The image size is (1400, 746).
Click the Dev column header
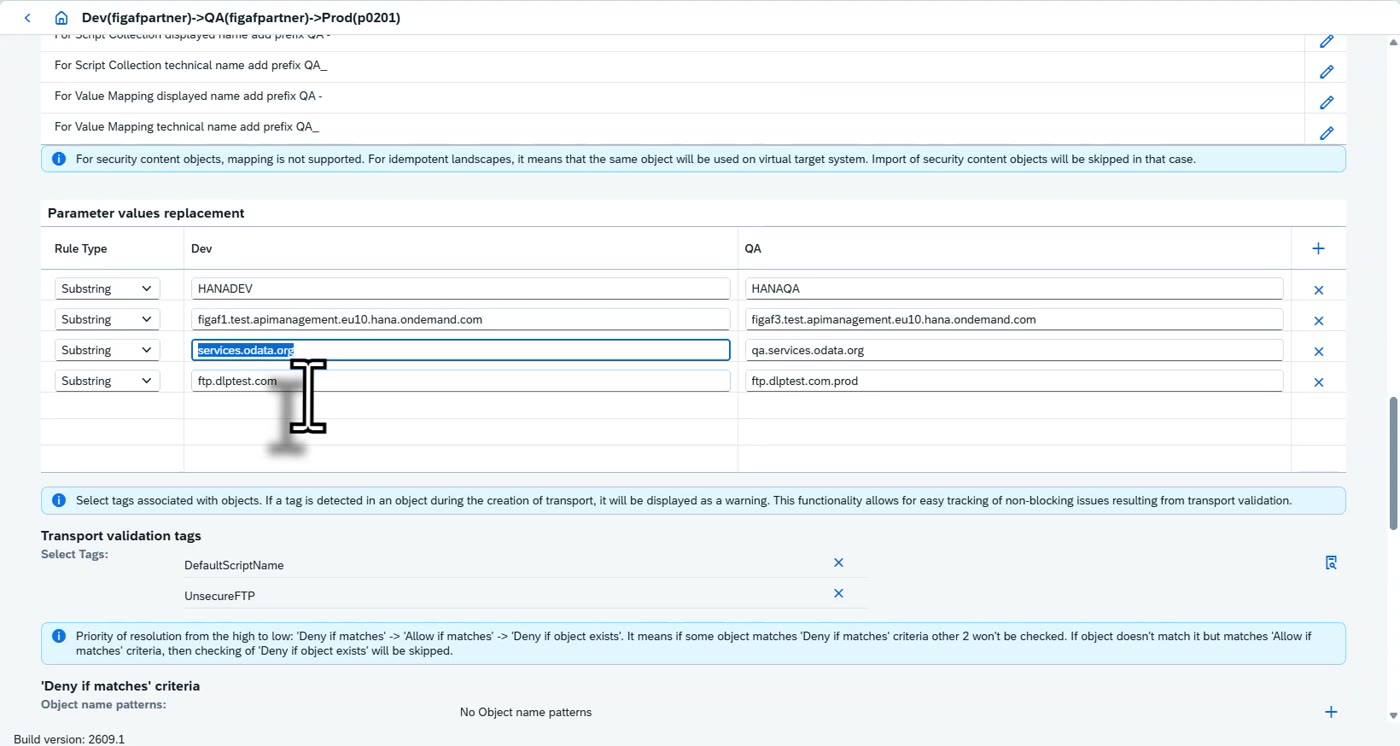[x=201, y=248]
